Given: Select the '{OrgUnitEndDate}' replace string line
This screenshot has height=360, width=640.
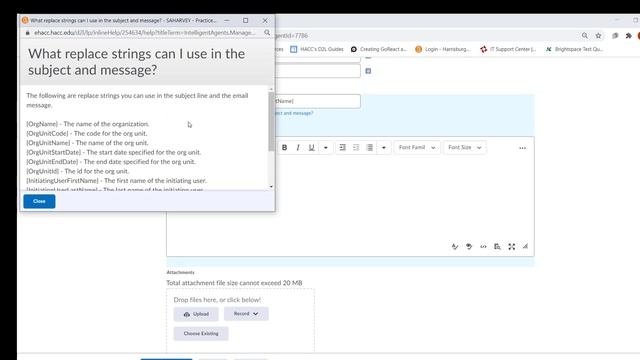Looking at the screenshot, I should coord(111,162).
